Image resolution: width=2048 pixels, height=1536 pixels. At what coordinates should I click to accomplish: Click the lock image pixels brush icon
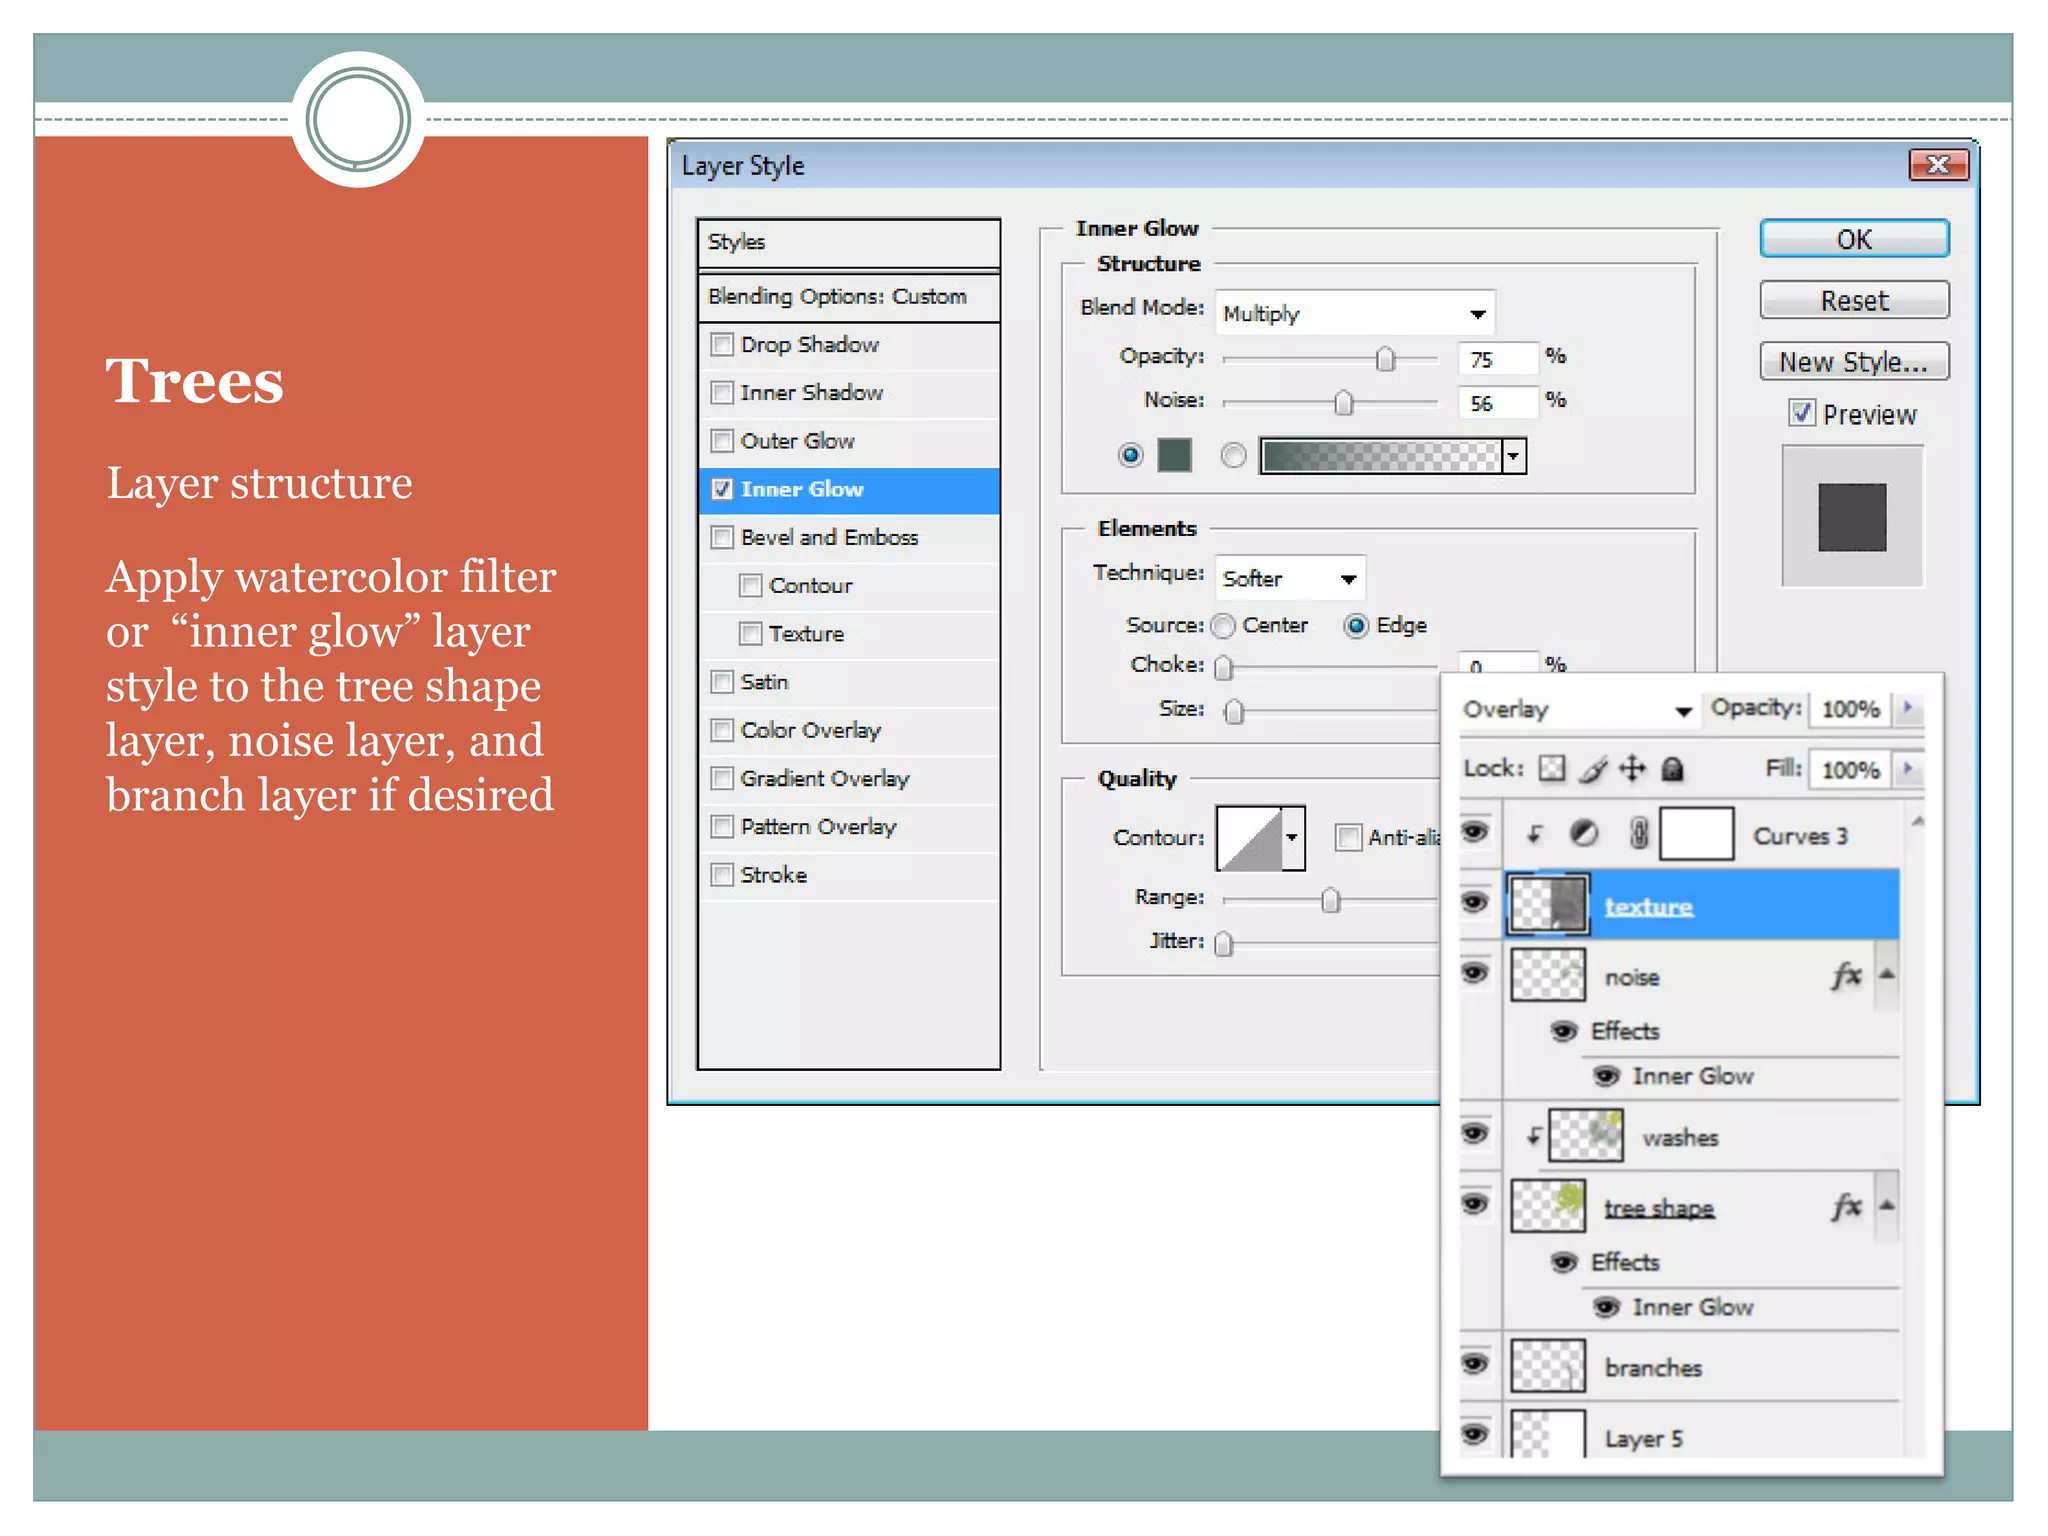point(1593,768)
